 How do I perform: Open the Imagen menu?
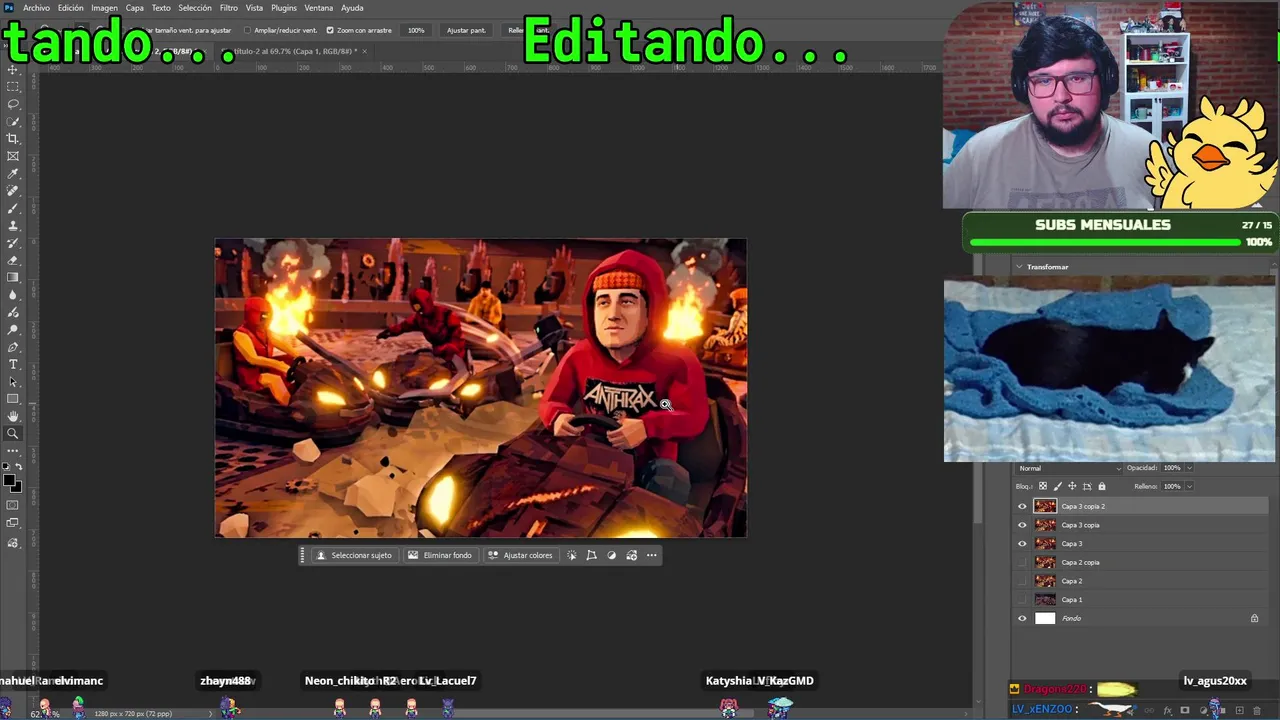(x=104, y=8)
